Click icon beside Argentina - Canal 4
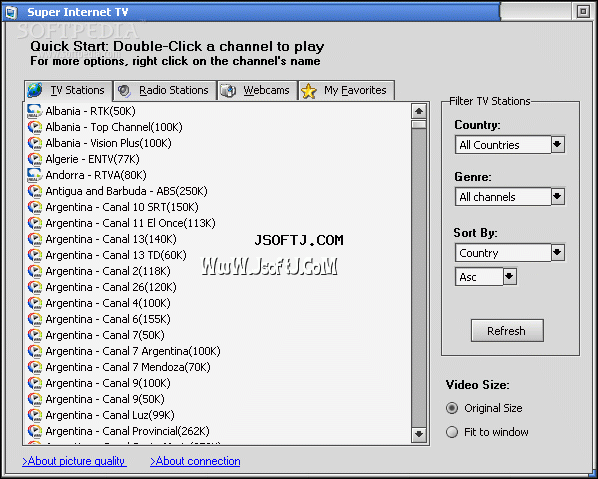 35,303
